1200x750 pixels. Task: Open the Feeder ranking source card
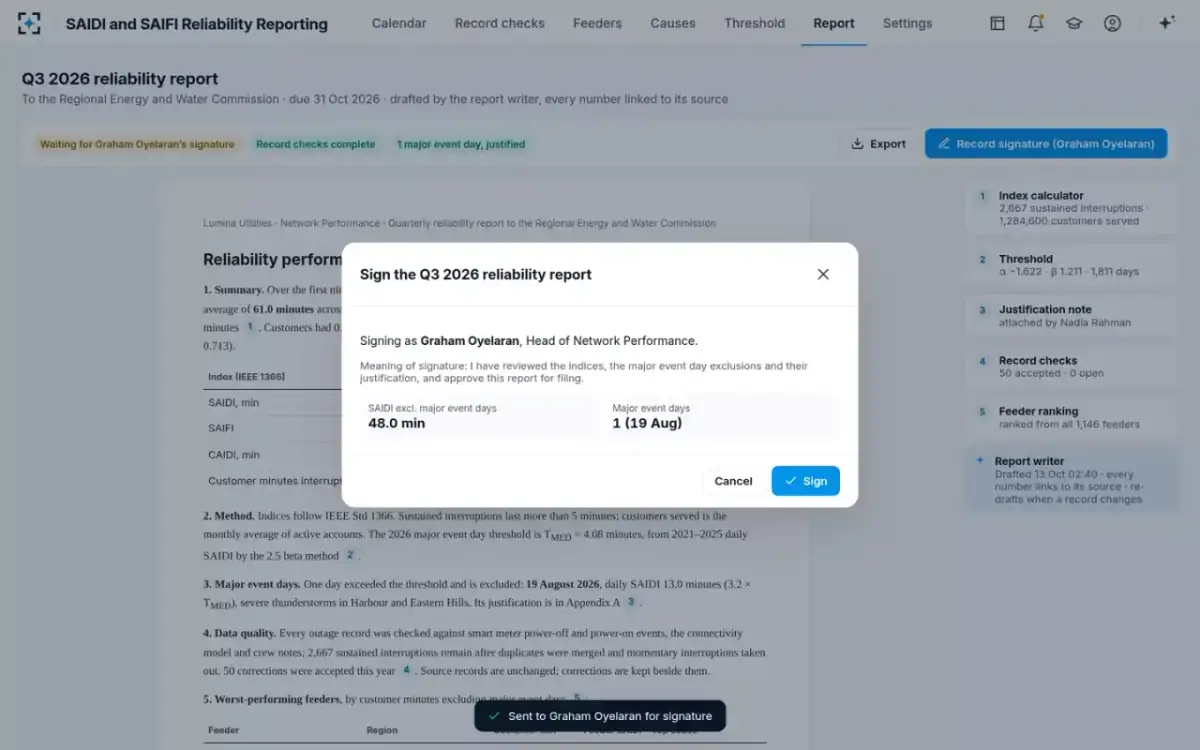coord(1072,417)
